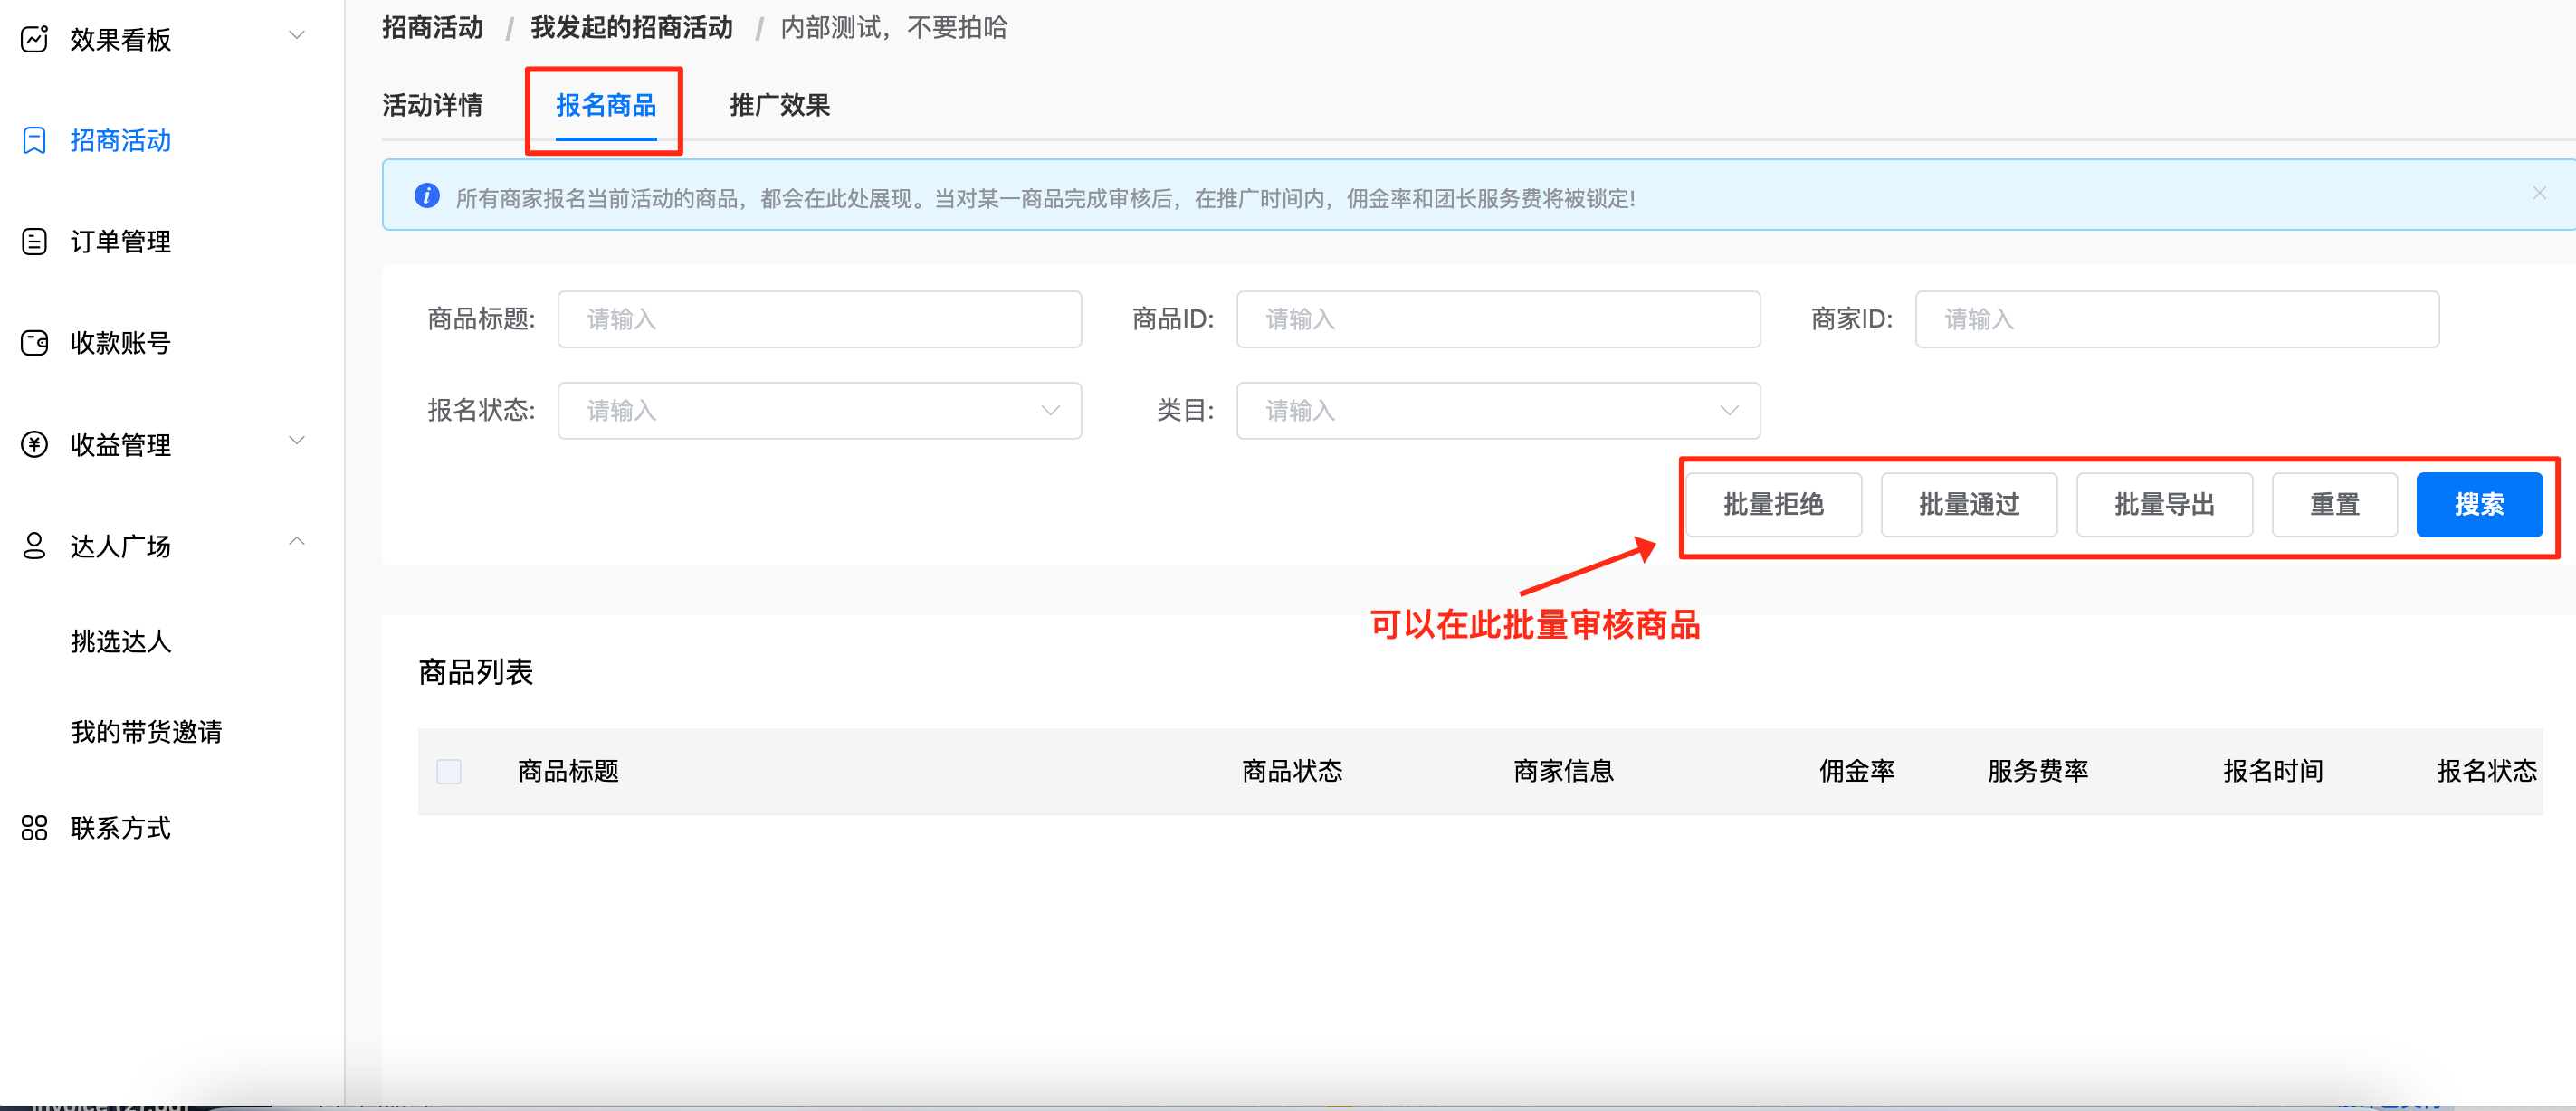The height and width of the screenshot is (1111, 2576).
Task: Click the 收款账号 wallet icon
Action: pos(34,343)
